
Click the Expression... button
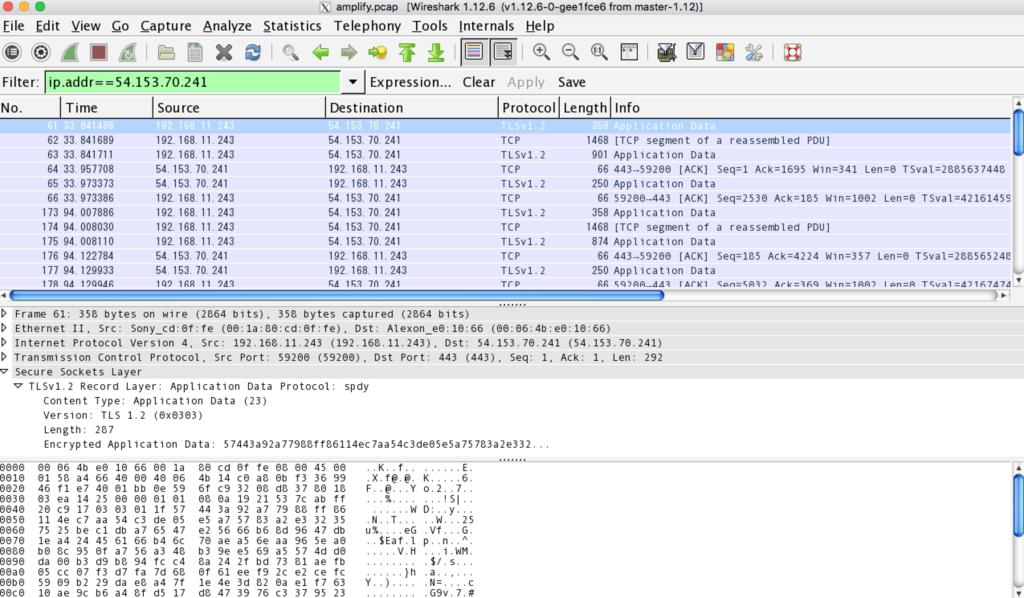coord(410,82)
